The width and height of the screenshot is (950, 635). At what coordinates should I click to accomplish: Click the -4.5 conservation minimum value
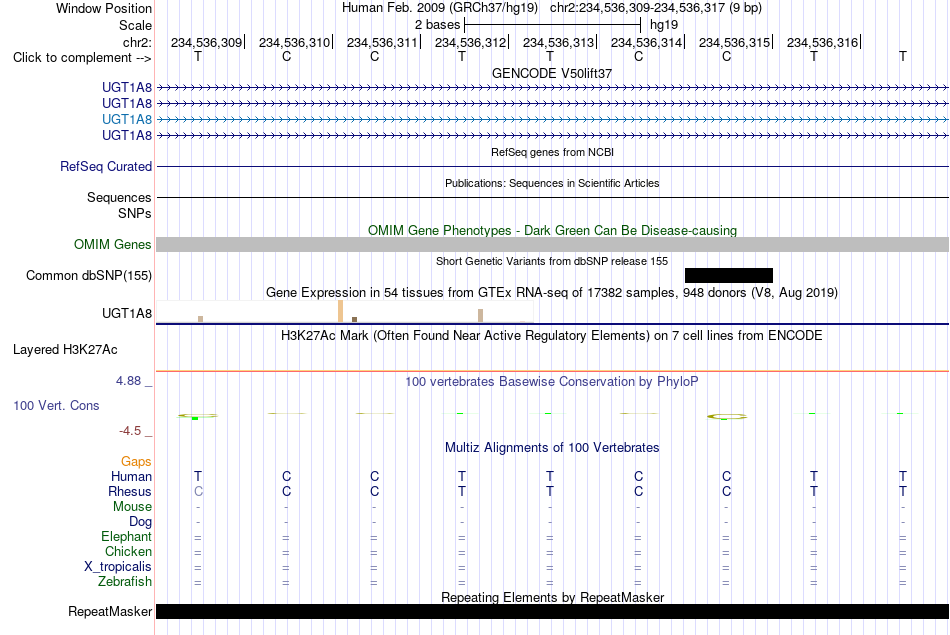[x=130, y=431]
